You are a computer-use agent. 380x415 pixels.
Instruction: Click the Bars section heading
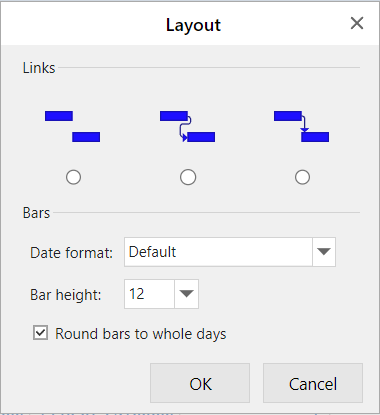[36, 213]
